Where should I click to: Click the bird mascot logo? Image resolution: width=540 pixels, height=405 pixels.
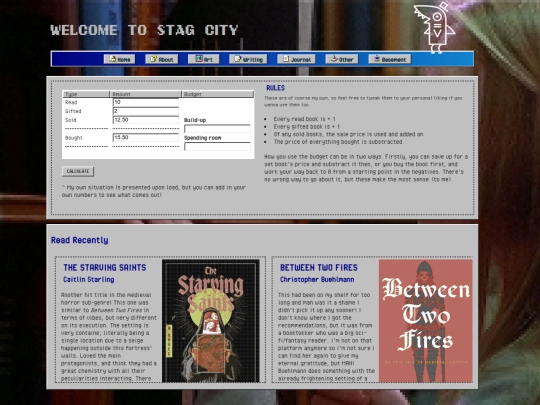(x=434, y=28)
